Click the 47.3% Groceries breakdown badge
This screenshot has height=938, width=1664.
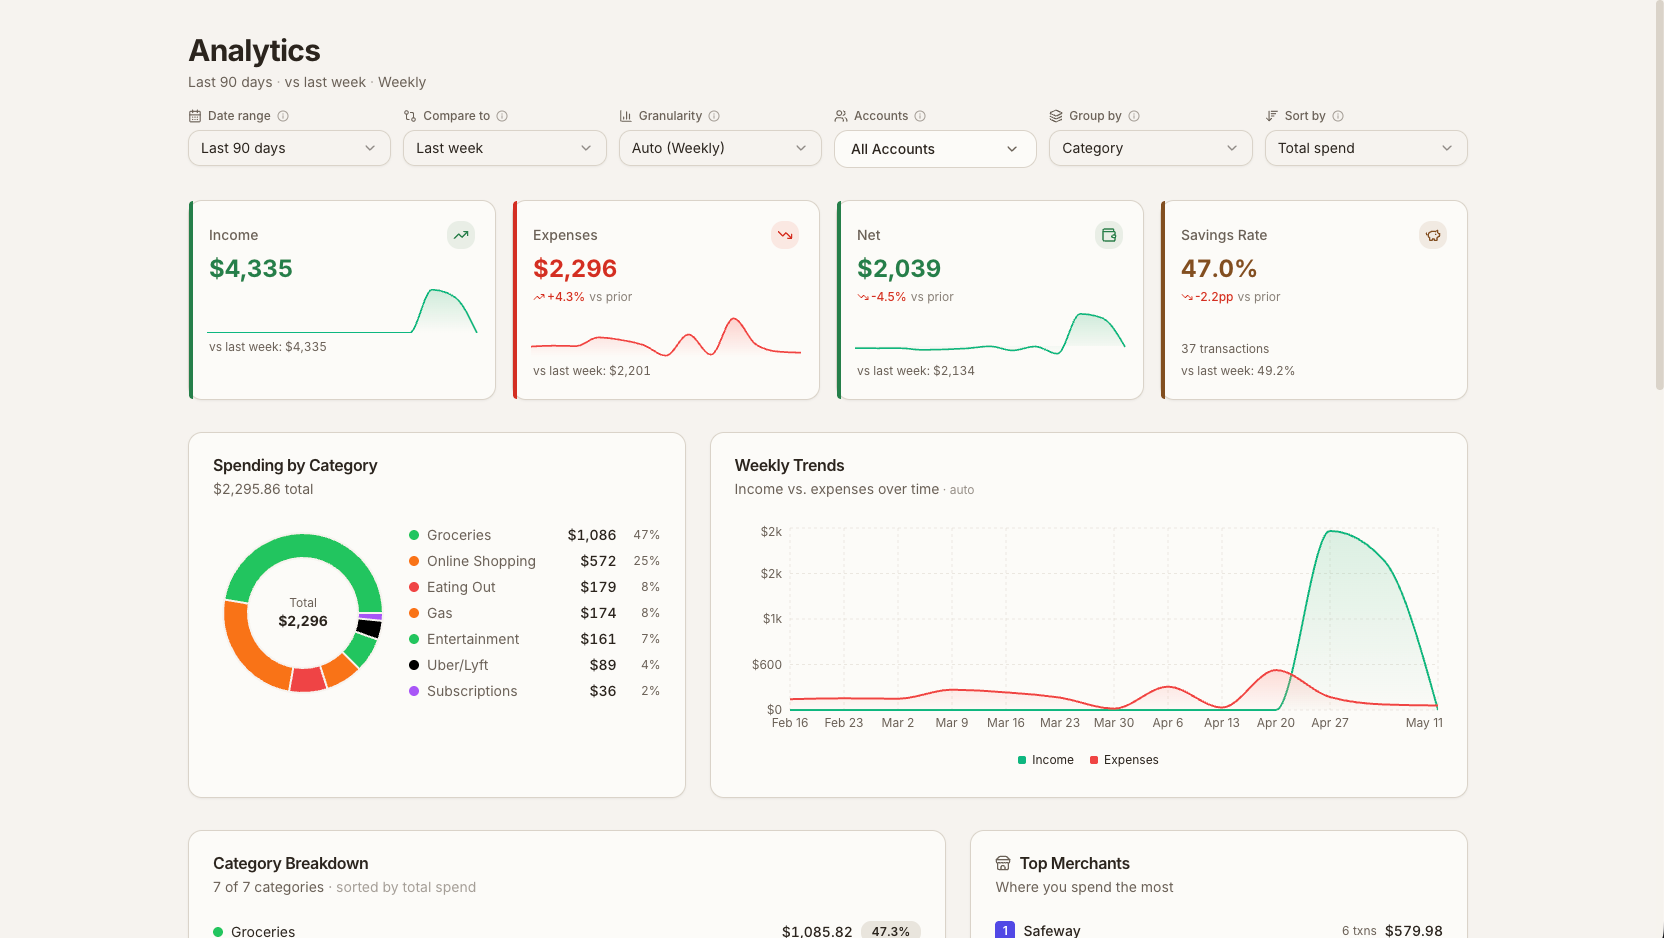(890, 930)
